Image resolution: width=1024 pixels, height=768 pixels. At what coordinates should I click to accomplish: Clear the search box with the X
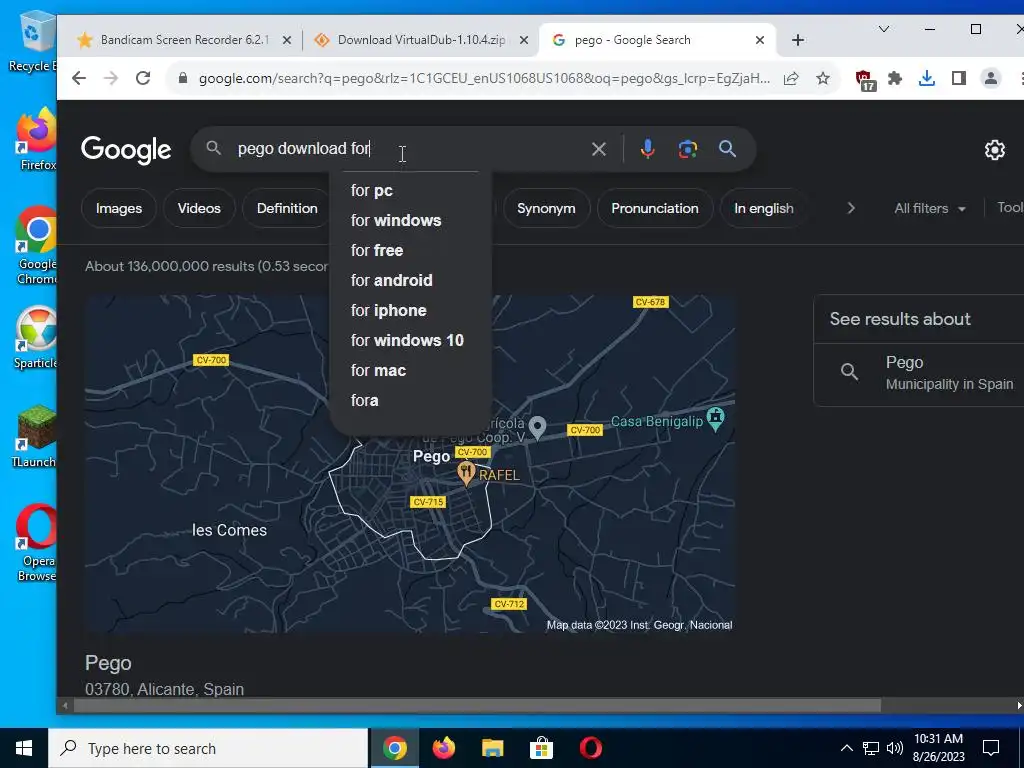click(598, 149)
